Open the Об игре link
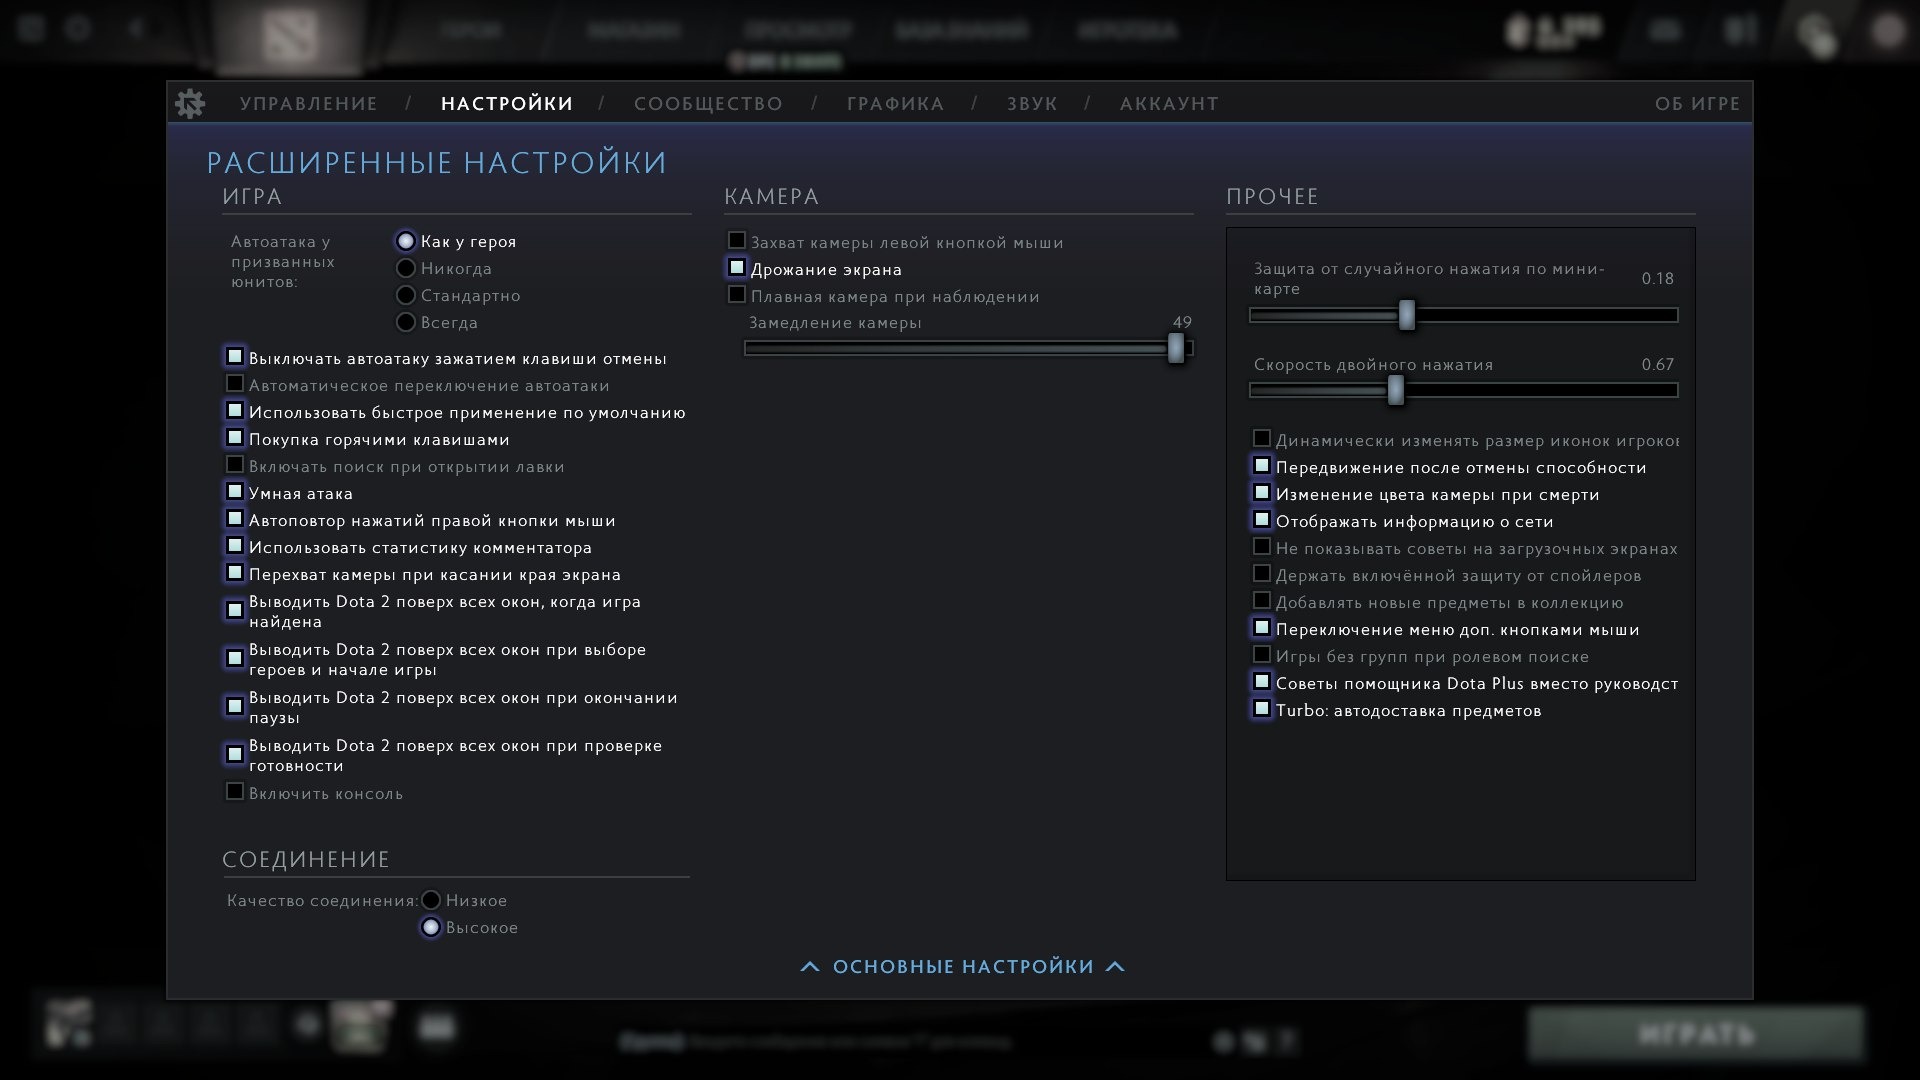 tap(1697, 104)
